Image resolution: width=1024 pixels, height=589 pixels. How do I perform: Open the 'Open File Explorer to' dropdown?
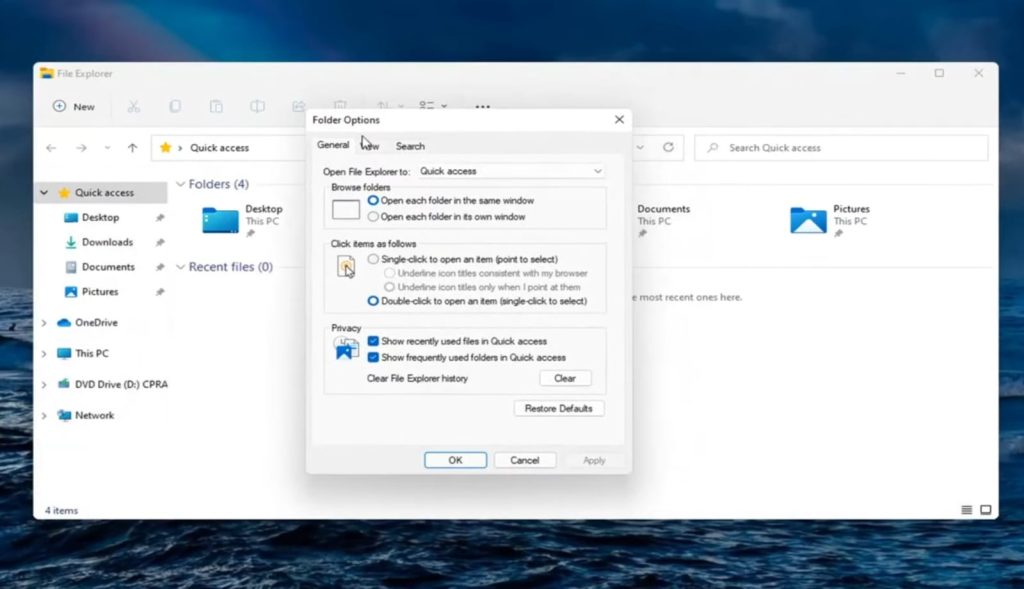pos(510,171)
